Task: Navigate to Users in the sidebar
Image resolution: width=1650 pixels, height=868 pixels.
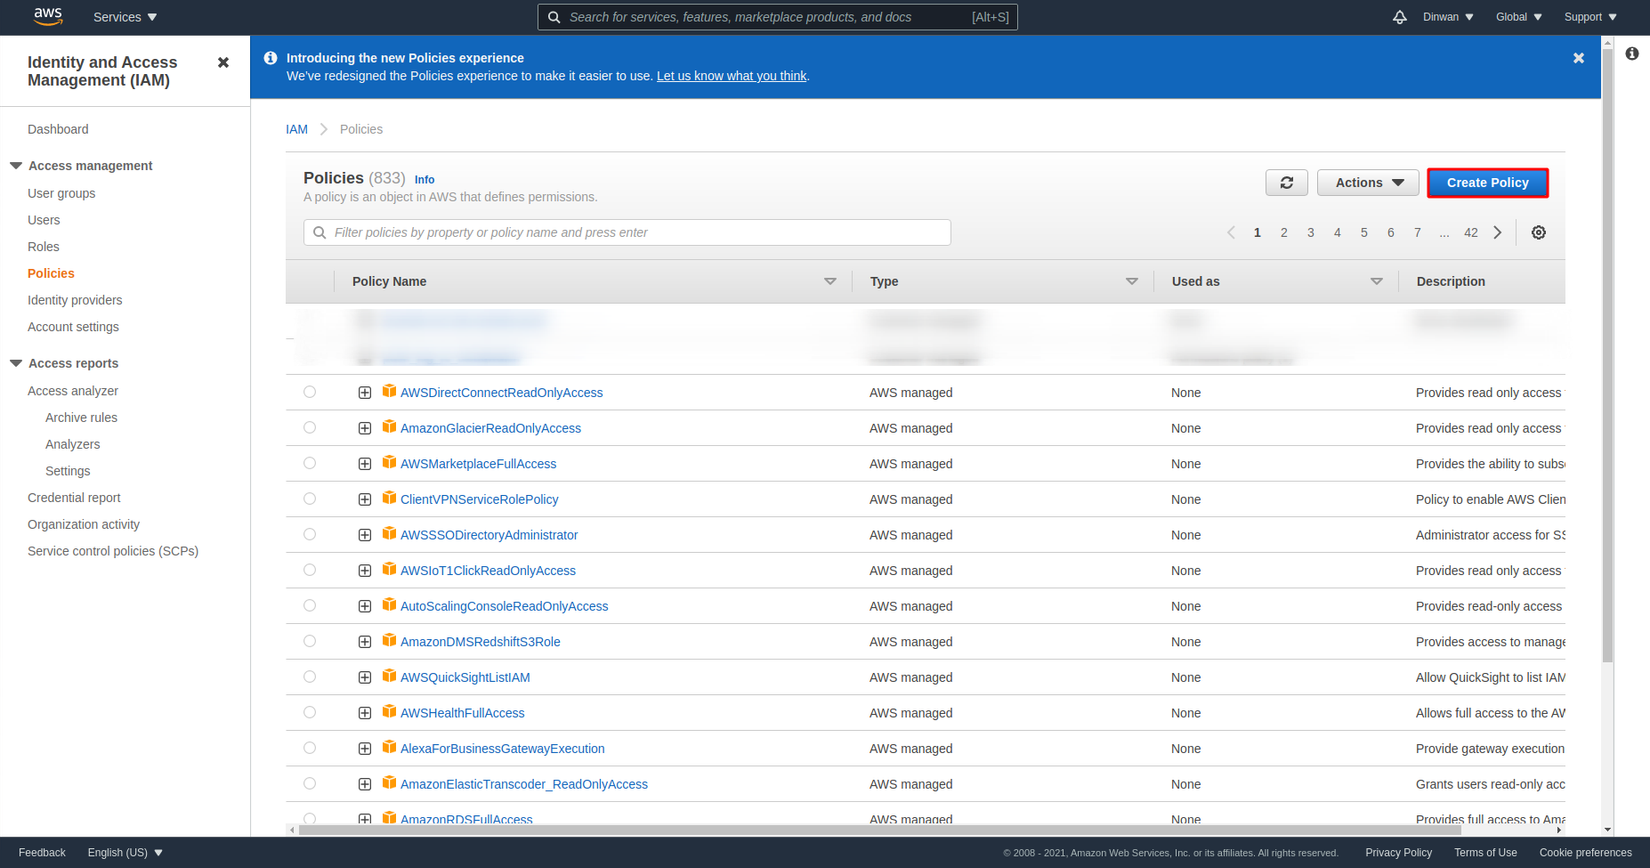Action: (x=43, y=220)
